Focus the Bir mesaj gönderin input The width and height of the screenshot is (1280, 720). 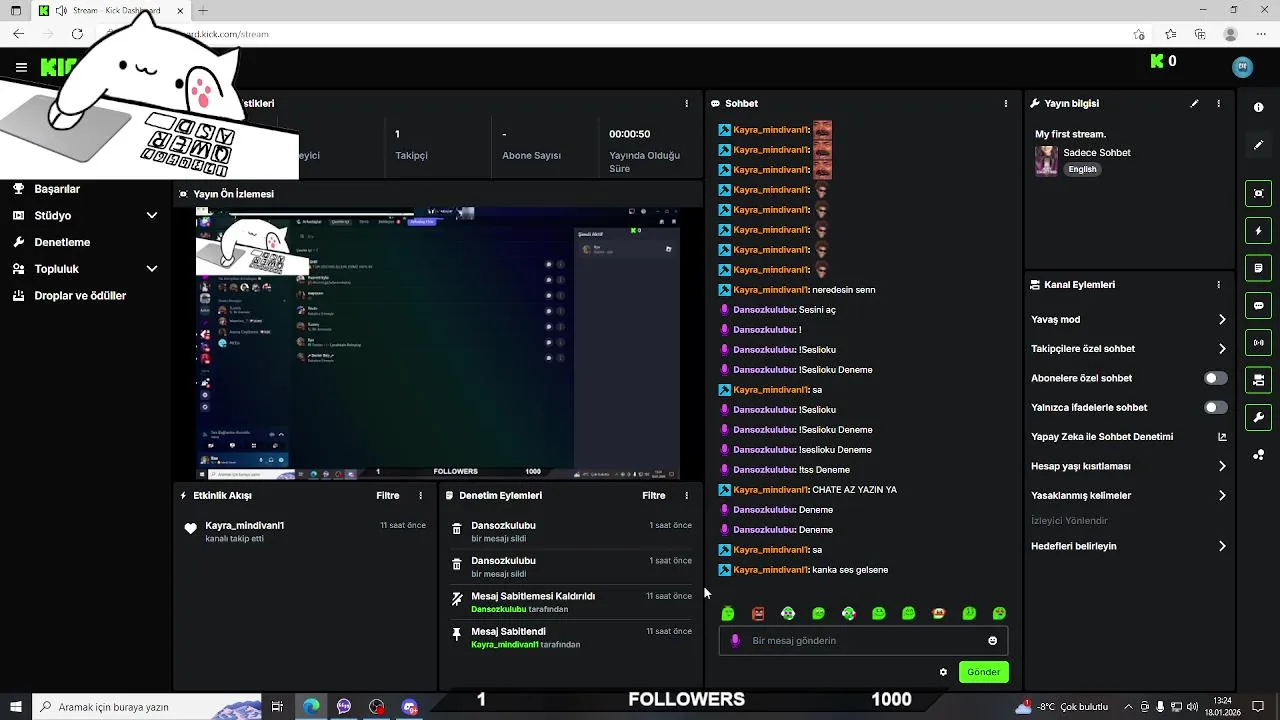click(863, 641)
